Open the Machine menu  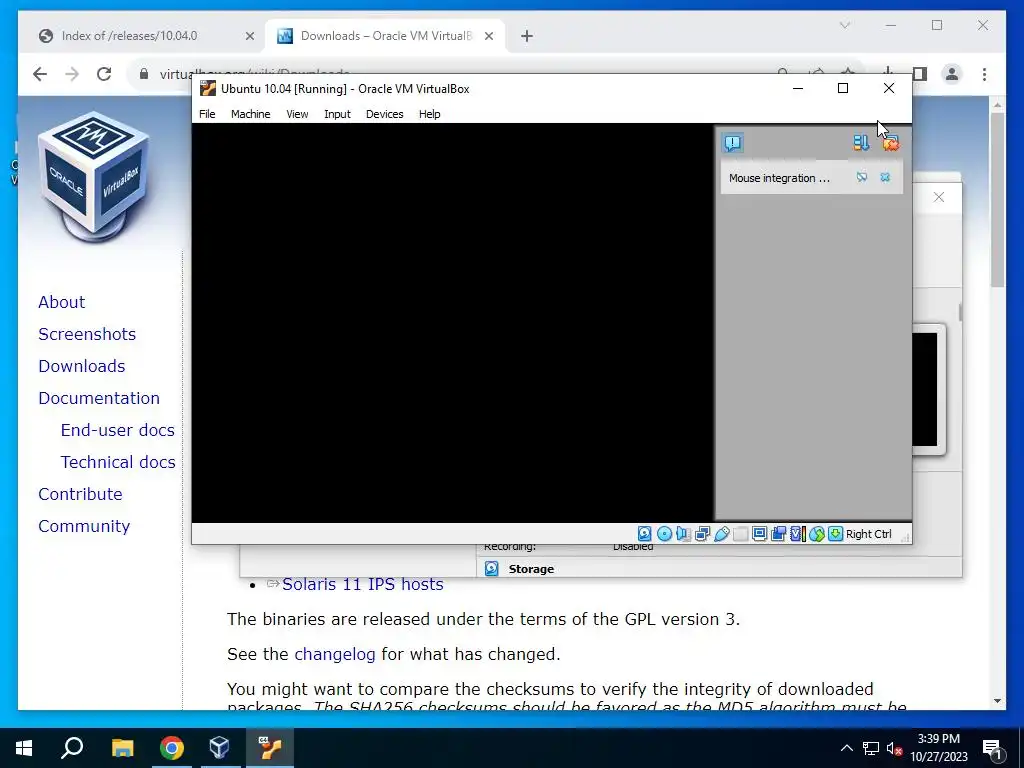point(250,114)
